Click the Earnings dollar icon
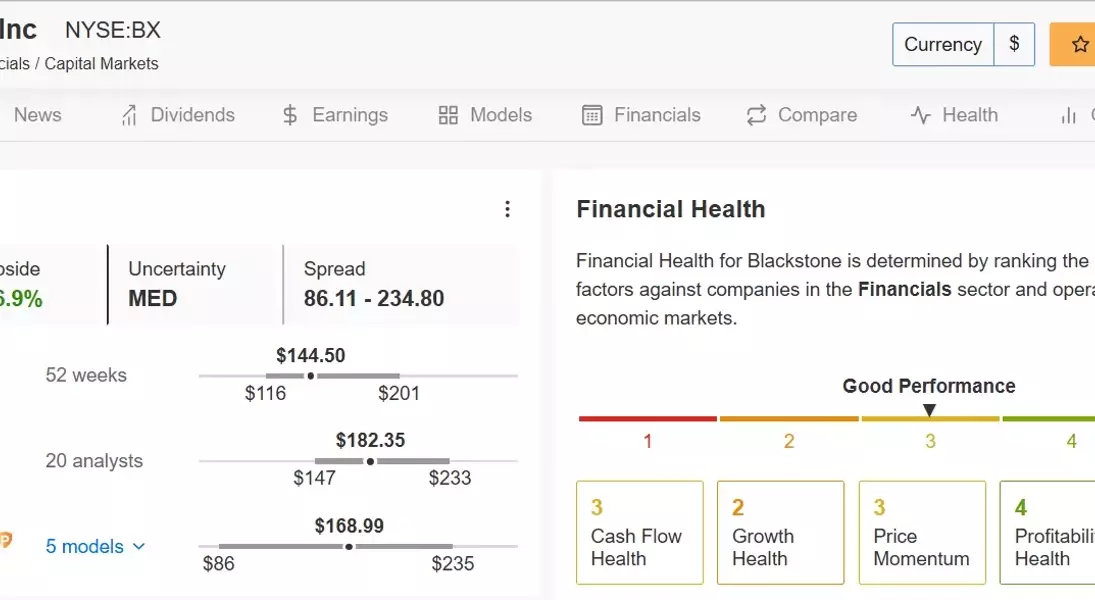Screen dimensions: 1095x600 click(290, 115)
